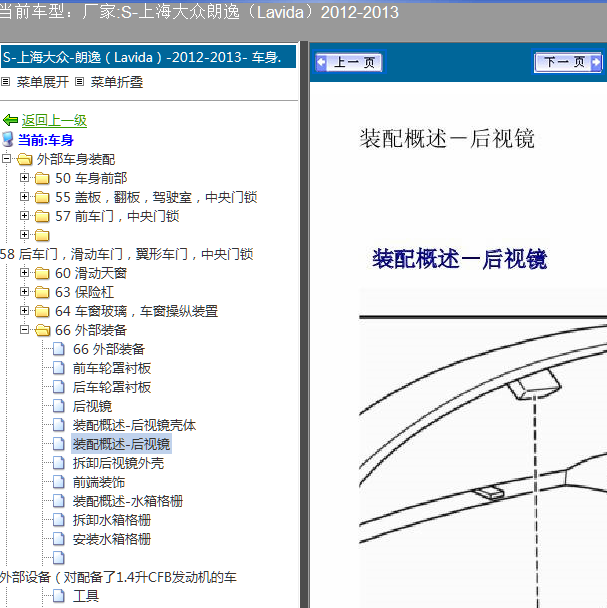The image size is (607, 608).
Task: Click folder icon of 55 盖板
Action: pyautogui.click(x=42, y=197)
